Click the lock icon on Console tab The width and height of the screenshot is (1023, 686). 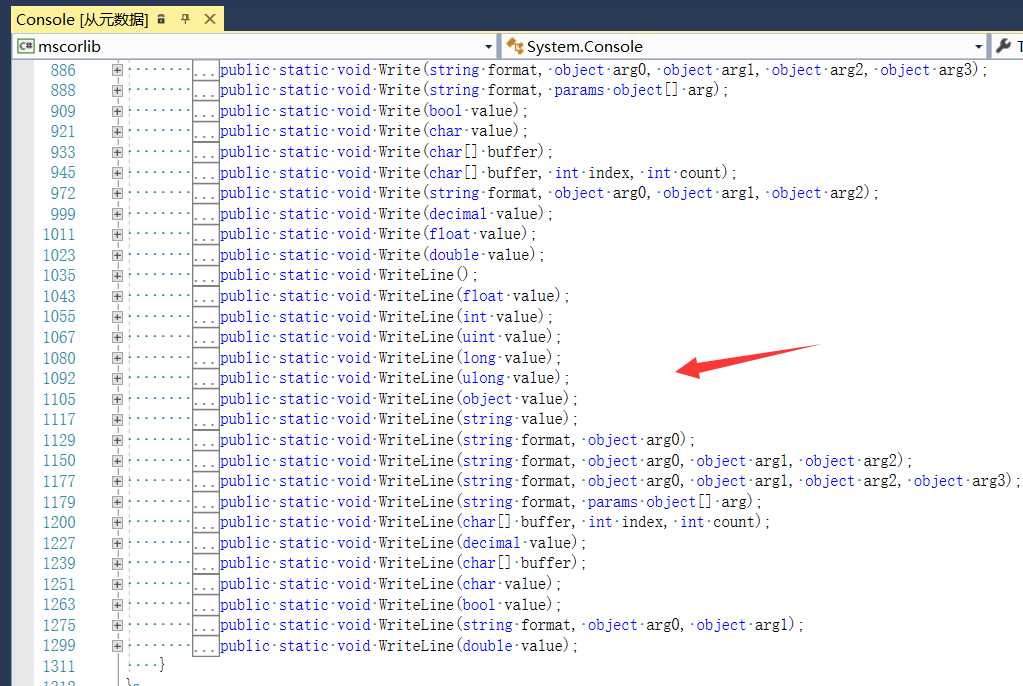(161, 20)
